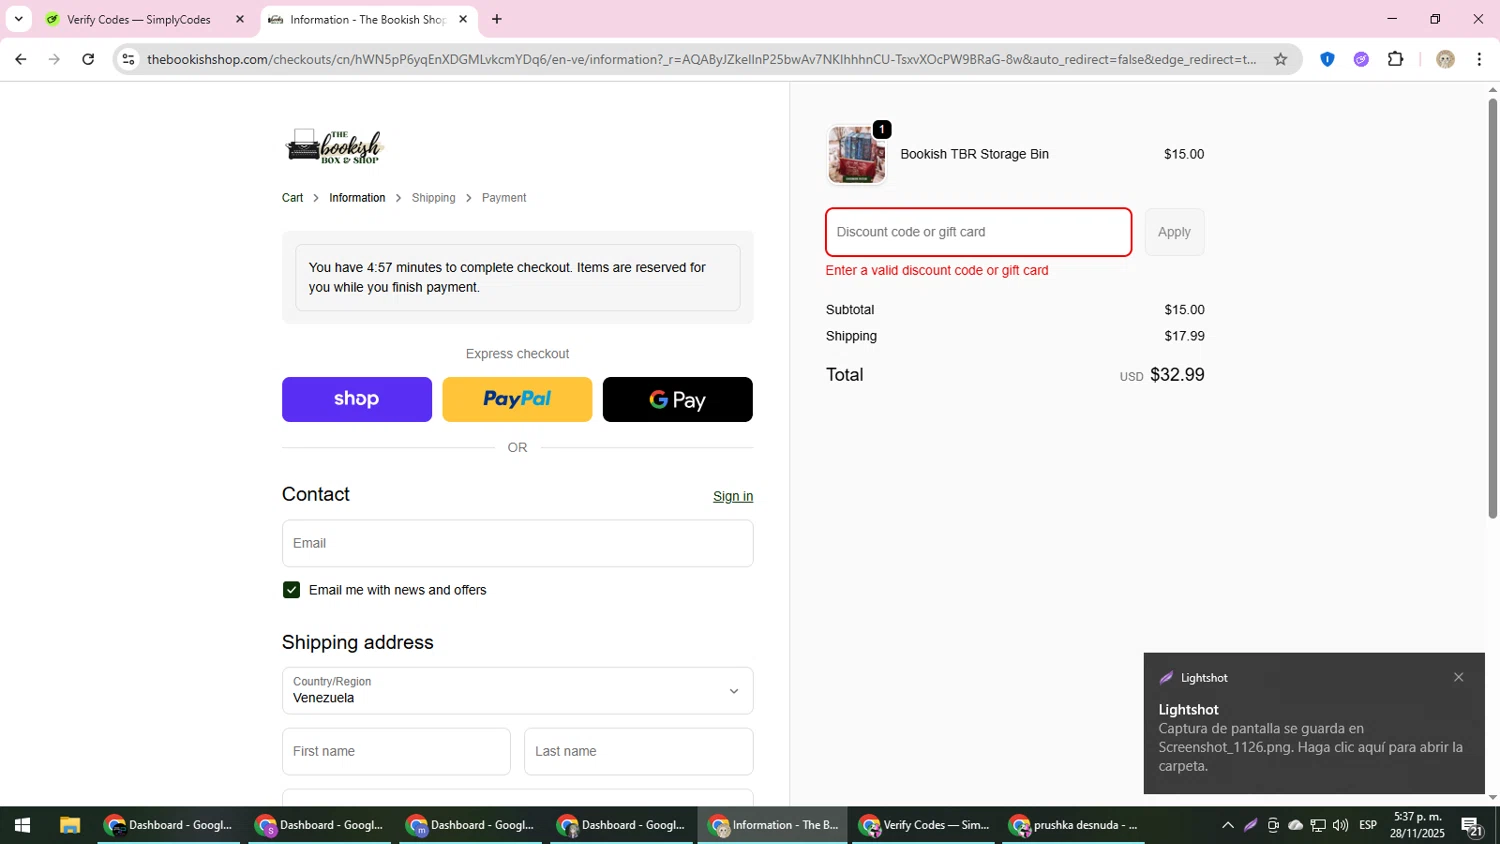1500x844 pixels.
Task: Open the Chrome profile avatar
Action: [x=1445, y=59]
